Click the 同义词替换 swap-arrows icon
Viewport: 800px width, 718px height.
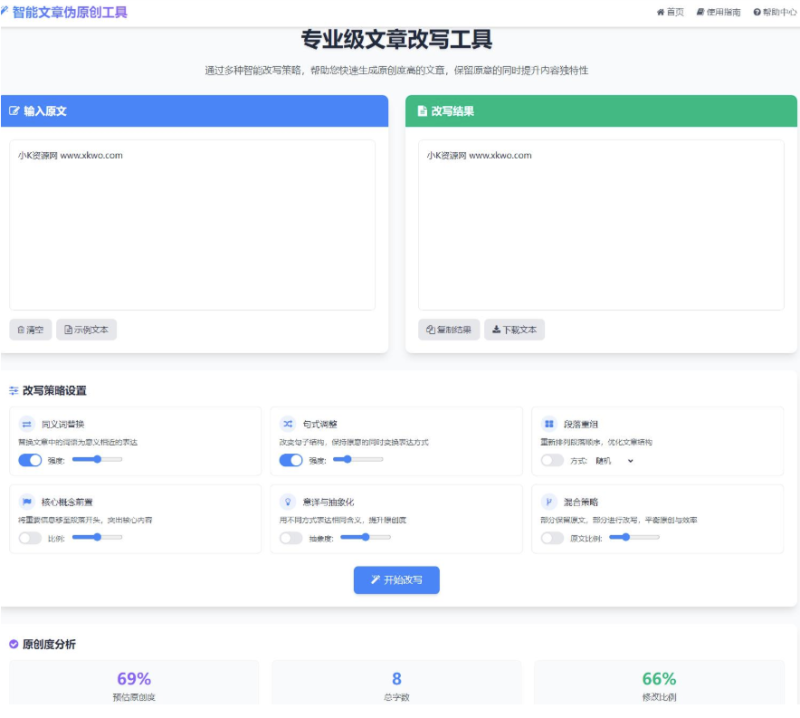pyautogui.click(x=27, y=424)
